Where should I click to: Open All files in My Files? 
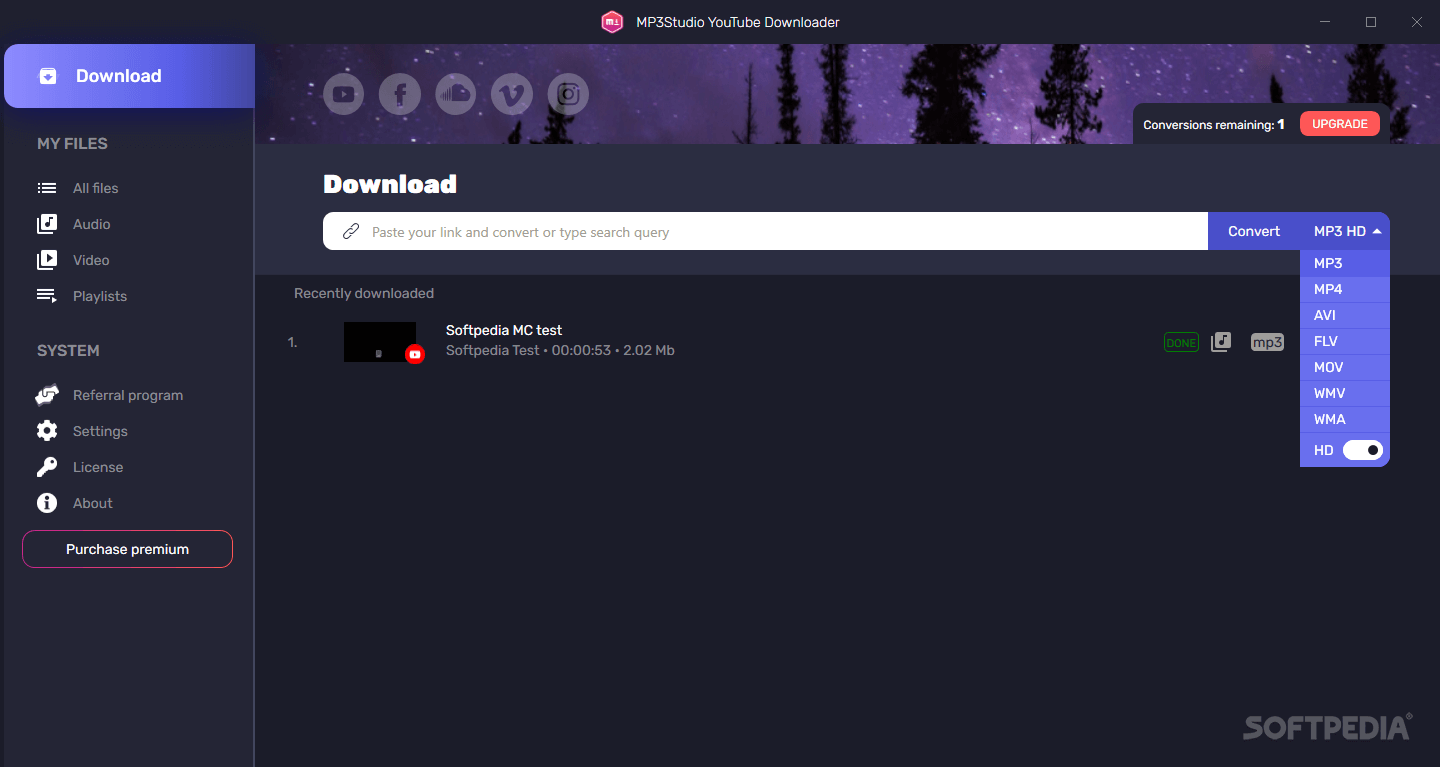pyautogui.click(x=95, y=188)
